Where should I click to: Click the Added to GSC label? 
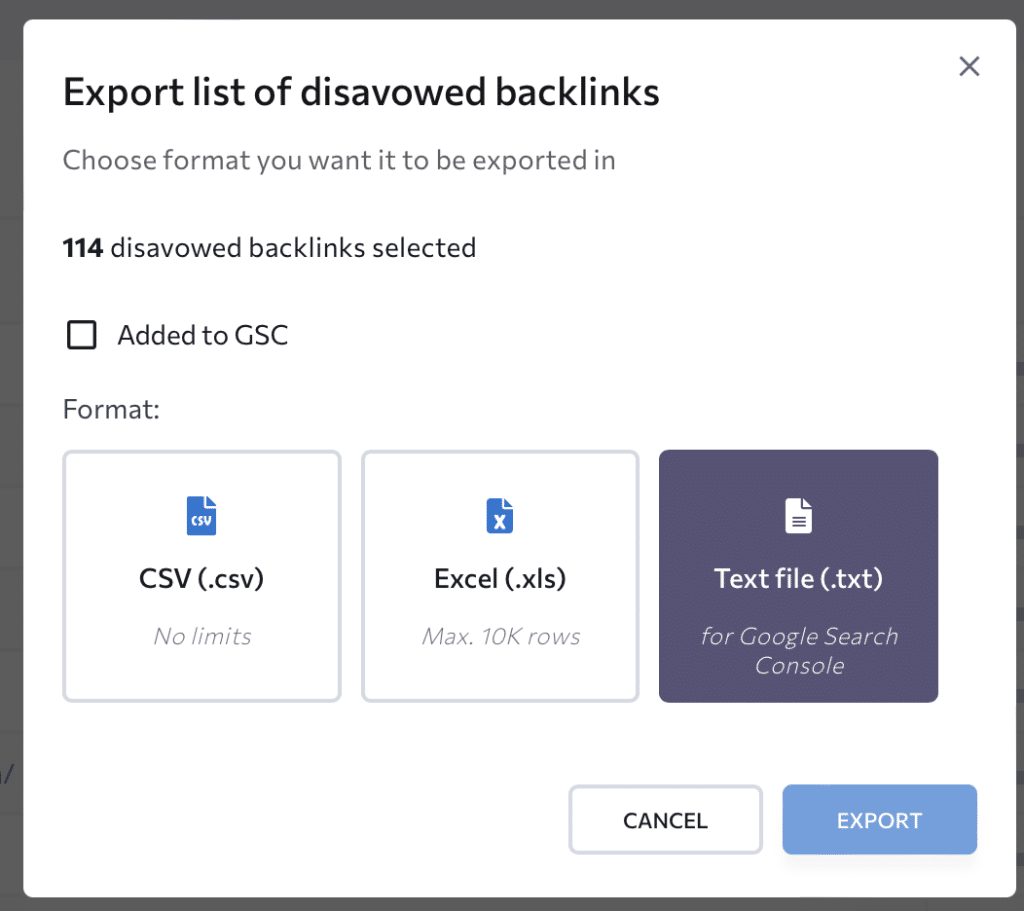click(x=202, y=335)
